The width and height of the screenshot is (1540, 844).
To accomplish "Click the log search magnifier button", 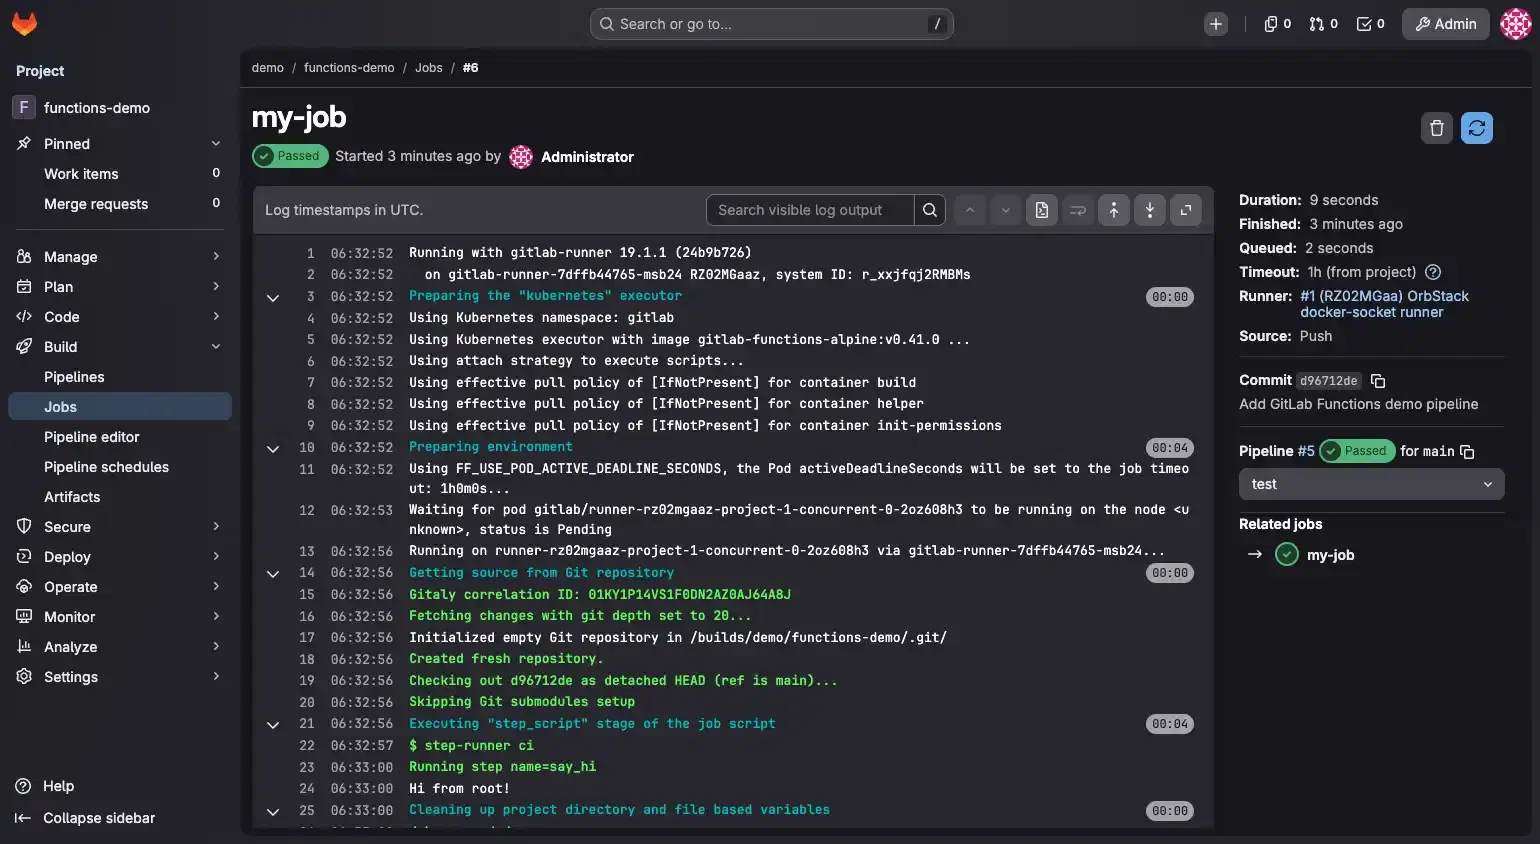I will 930,210.
